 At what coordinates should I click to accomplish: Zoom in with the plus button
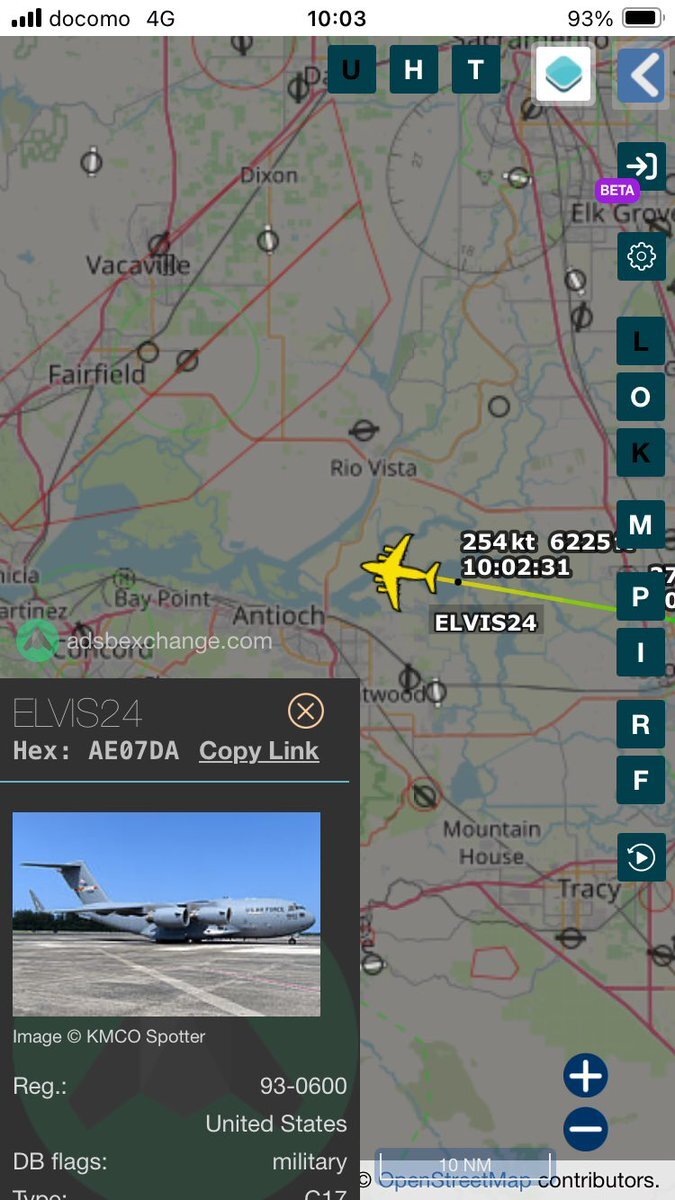coord(586,1076)
